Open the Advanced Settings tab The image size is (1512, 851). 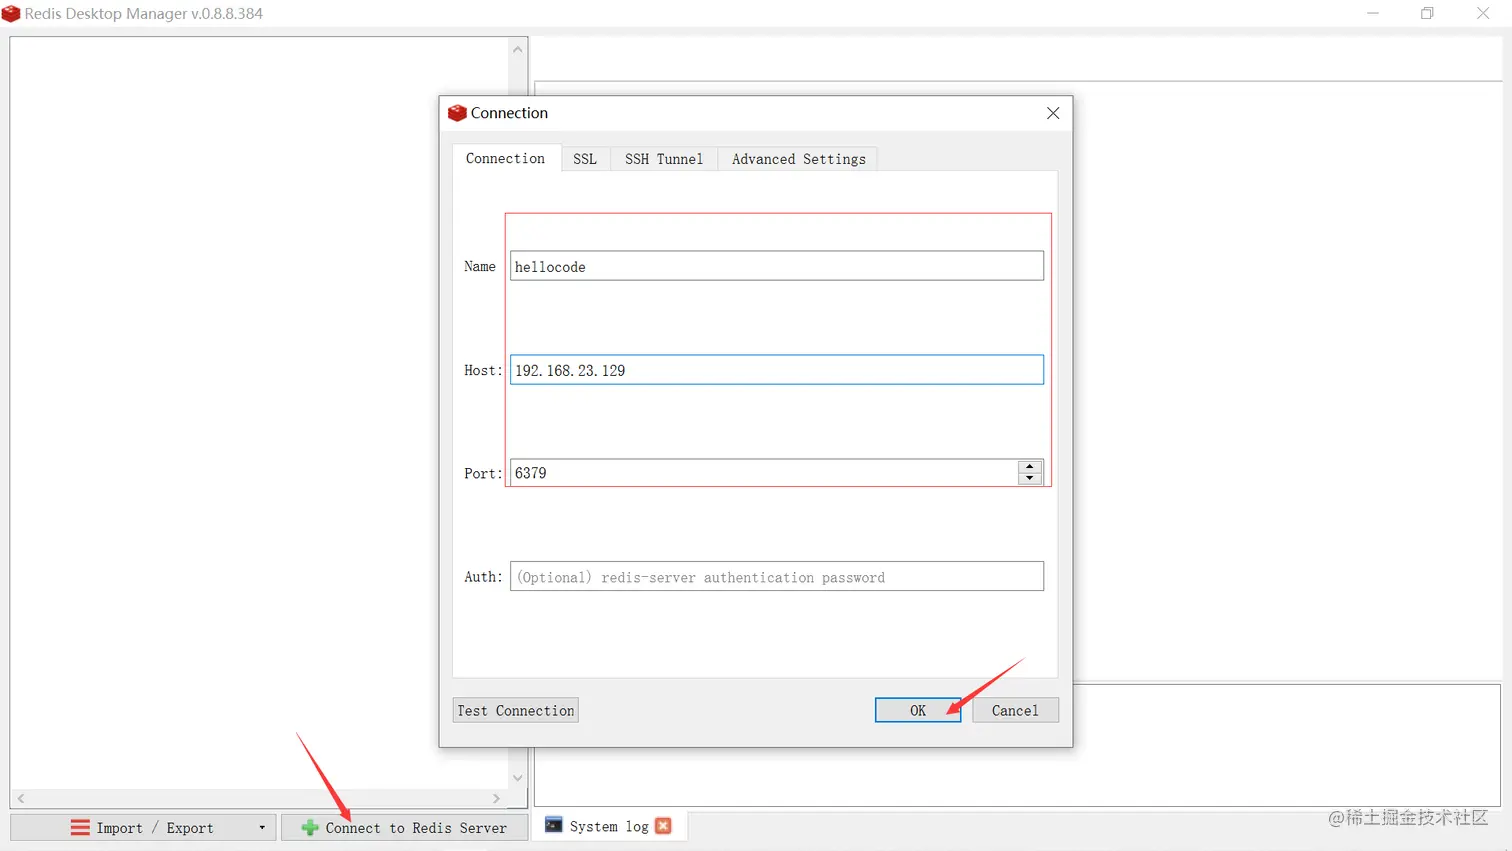tap(798, 159)
